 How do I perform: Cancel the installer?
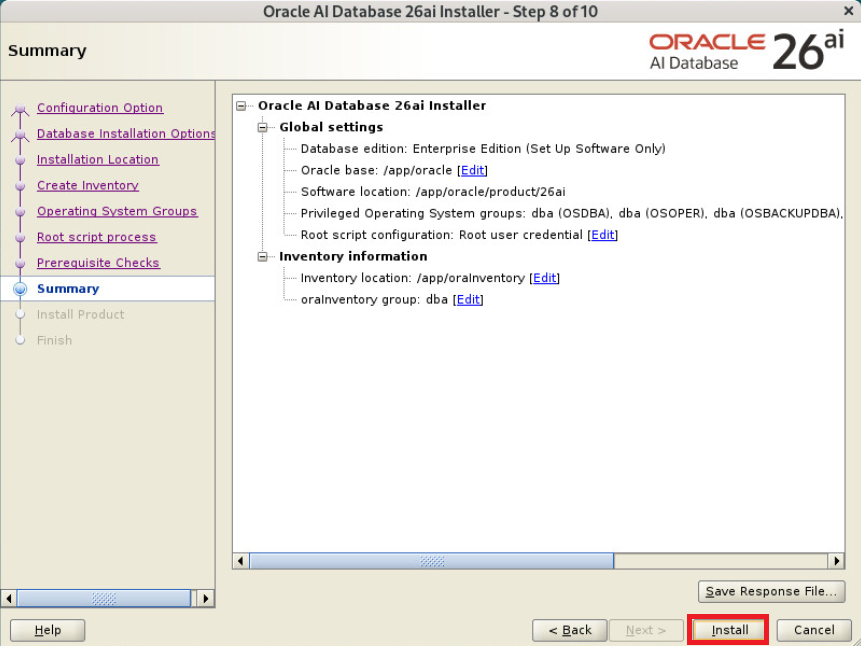(814, 630)
